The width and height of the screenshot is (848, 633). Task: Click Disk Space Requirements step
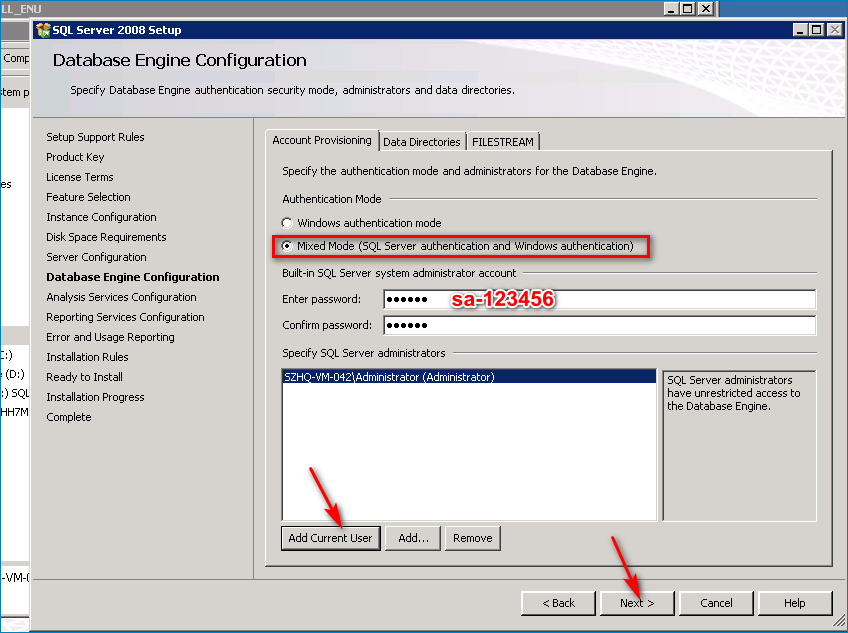click(106, 237)
